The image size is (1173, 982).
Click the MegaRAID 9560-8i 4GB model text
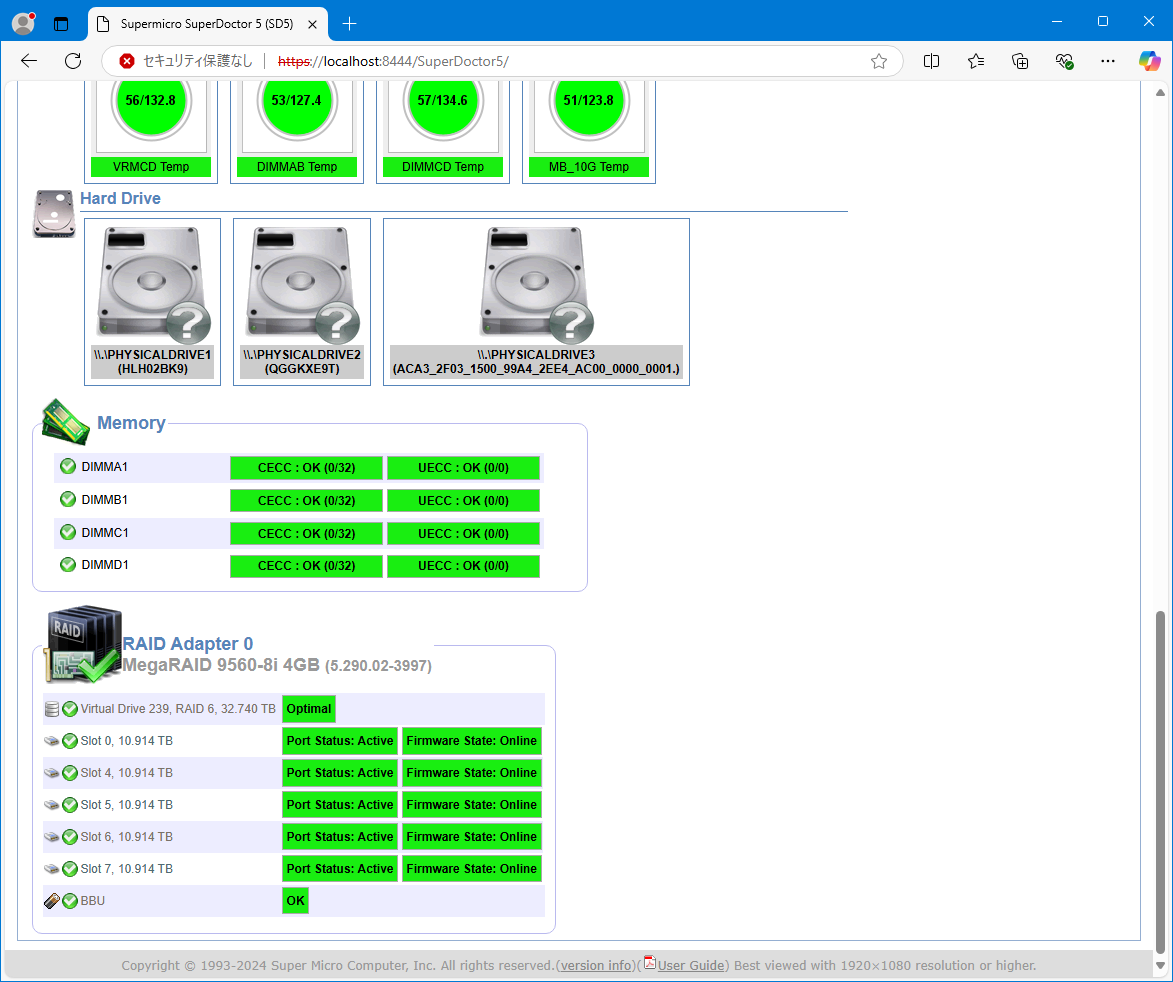coord(221,665)
